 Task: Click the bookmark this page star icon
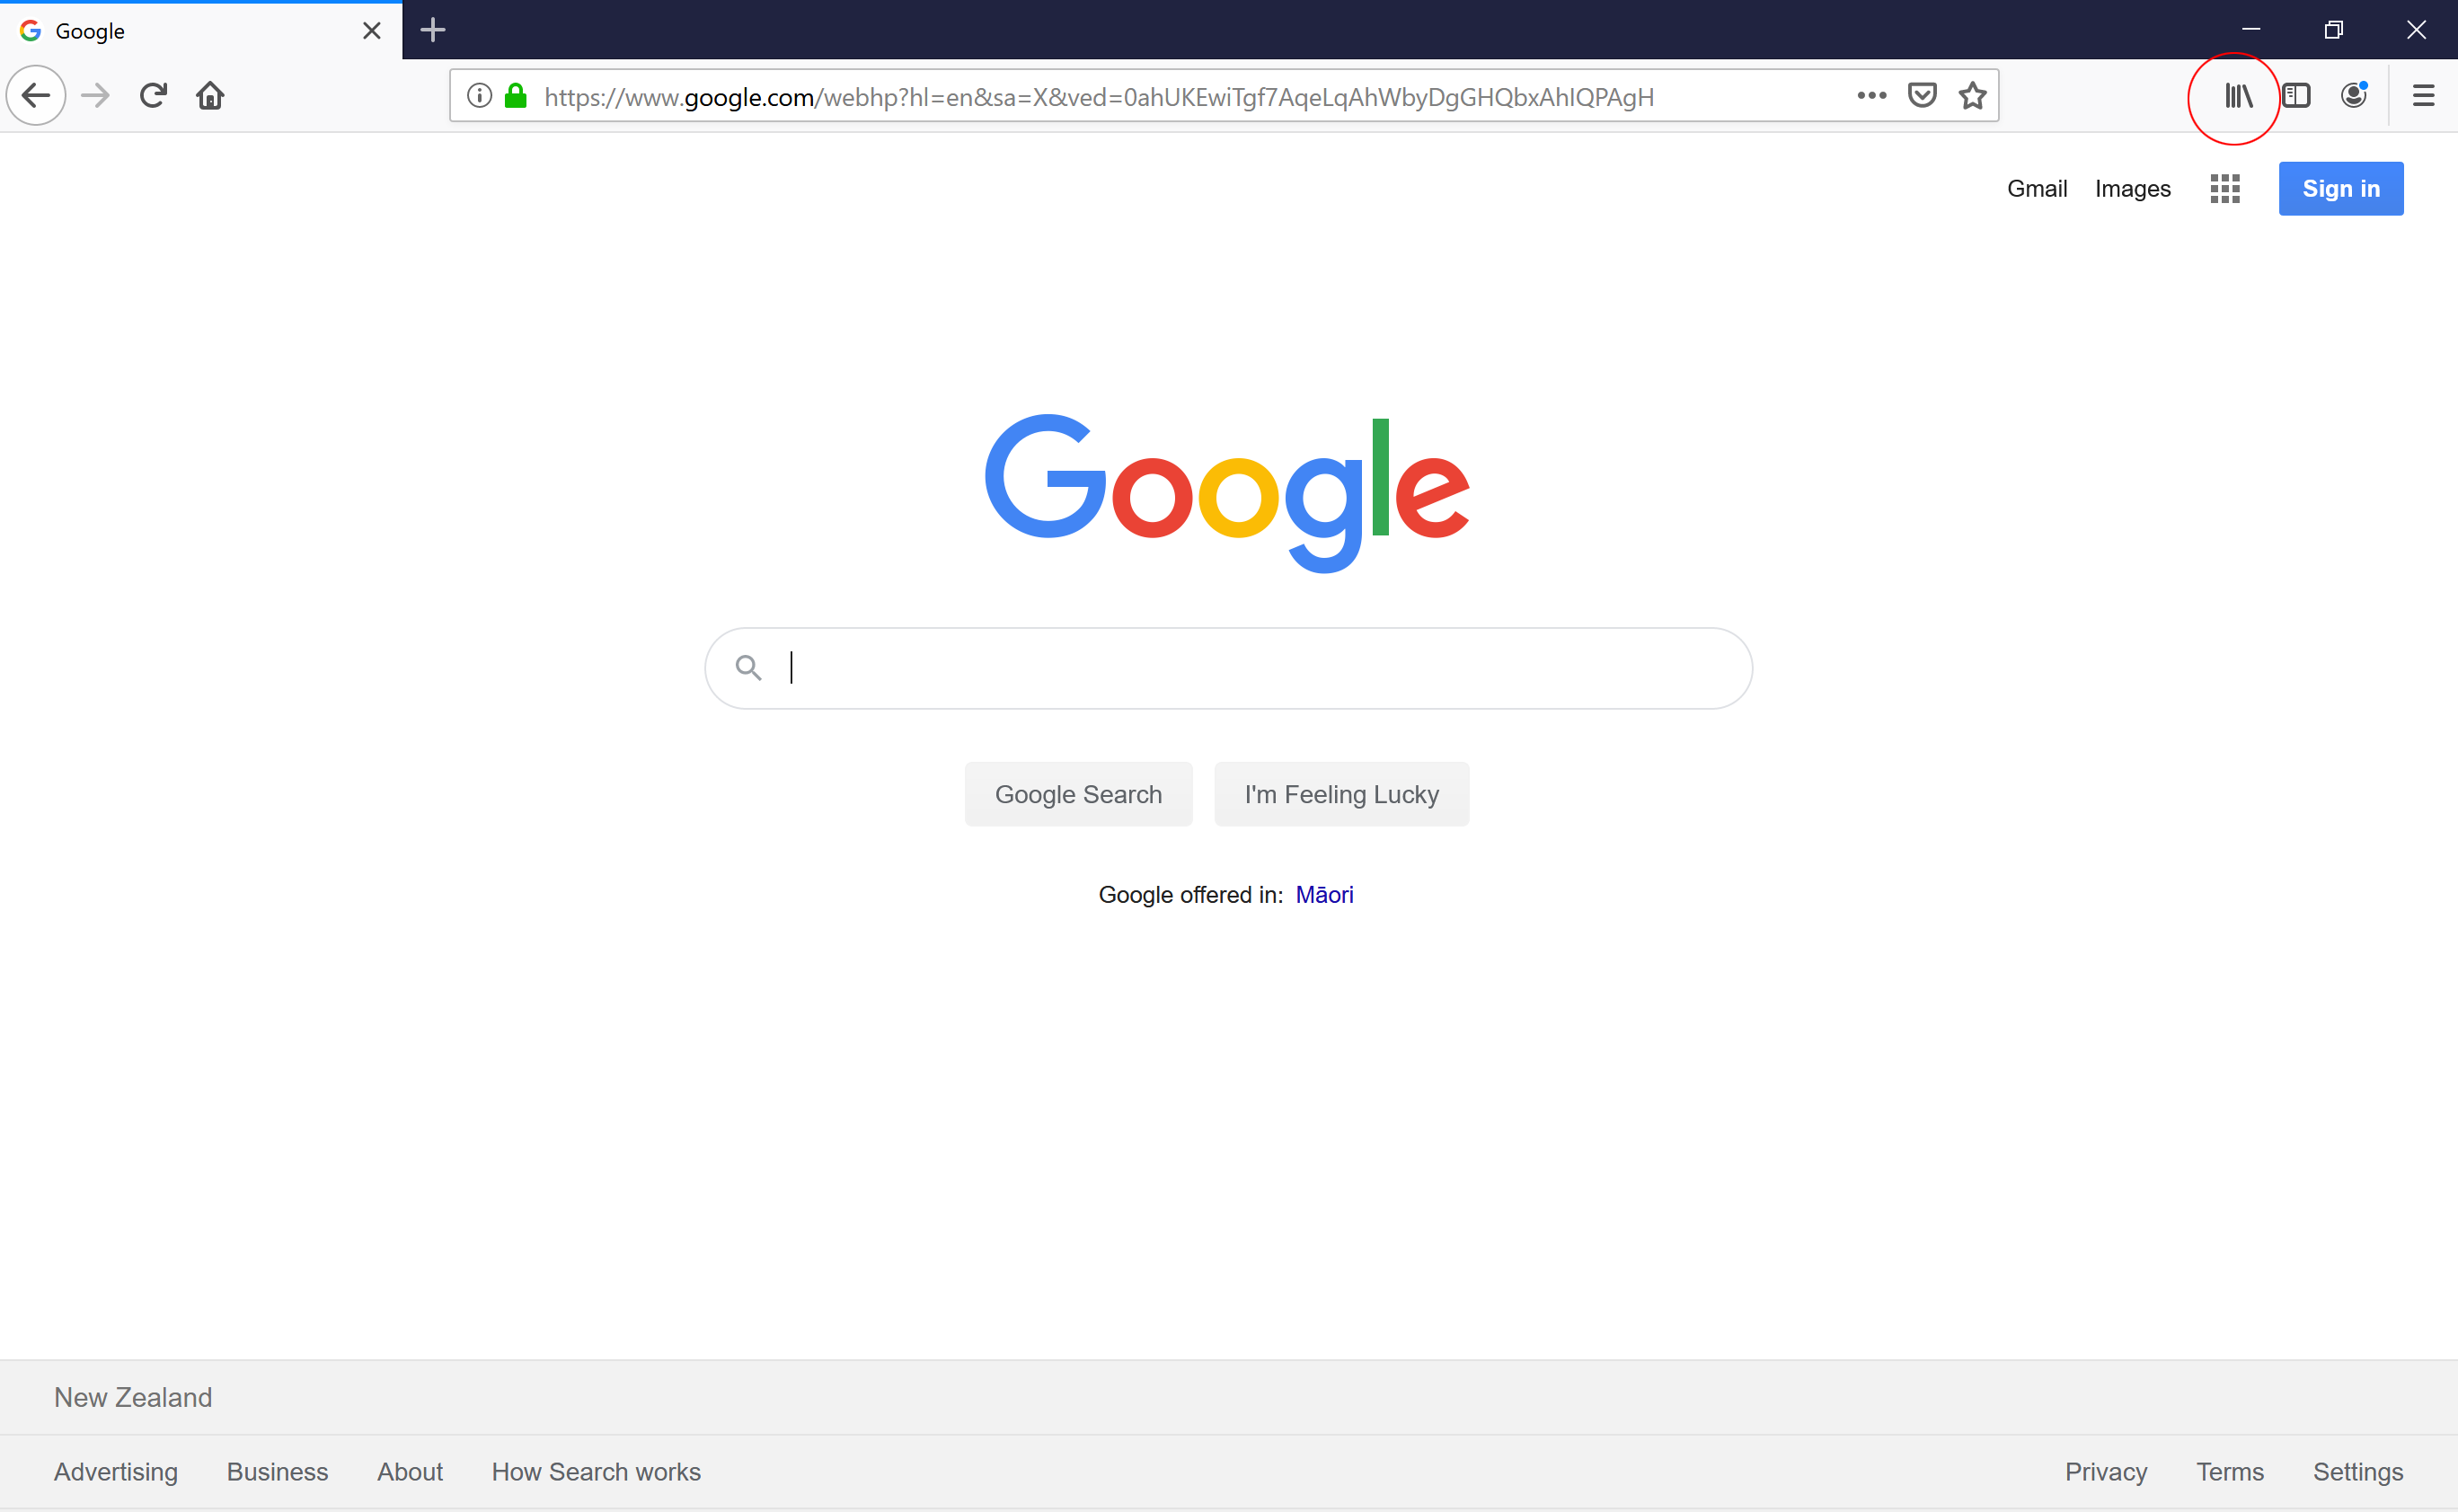point(1972,97)
